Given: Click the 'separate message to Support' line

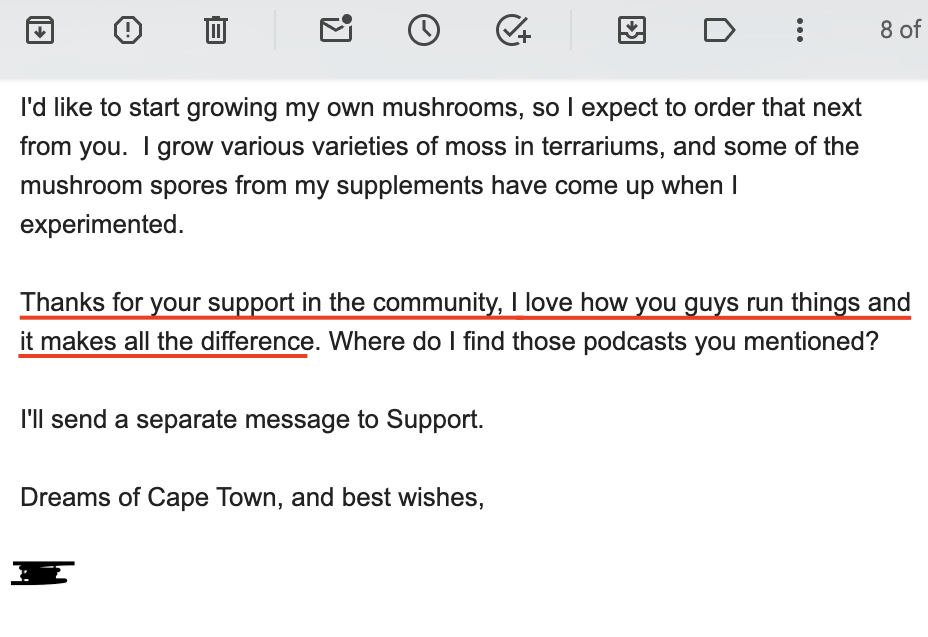Looking at the screenshot, I should click(x=252, y=419).
